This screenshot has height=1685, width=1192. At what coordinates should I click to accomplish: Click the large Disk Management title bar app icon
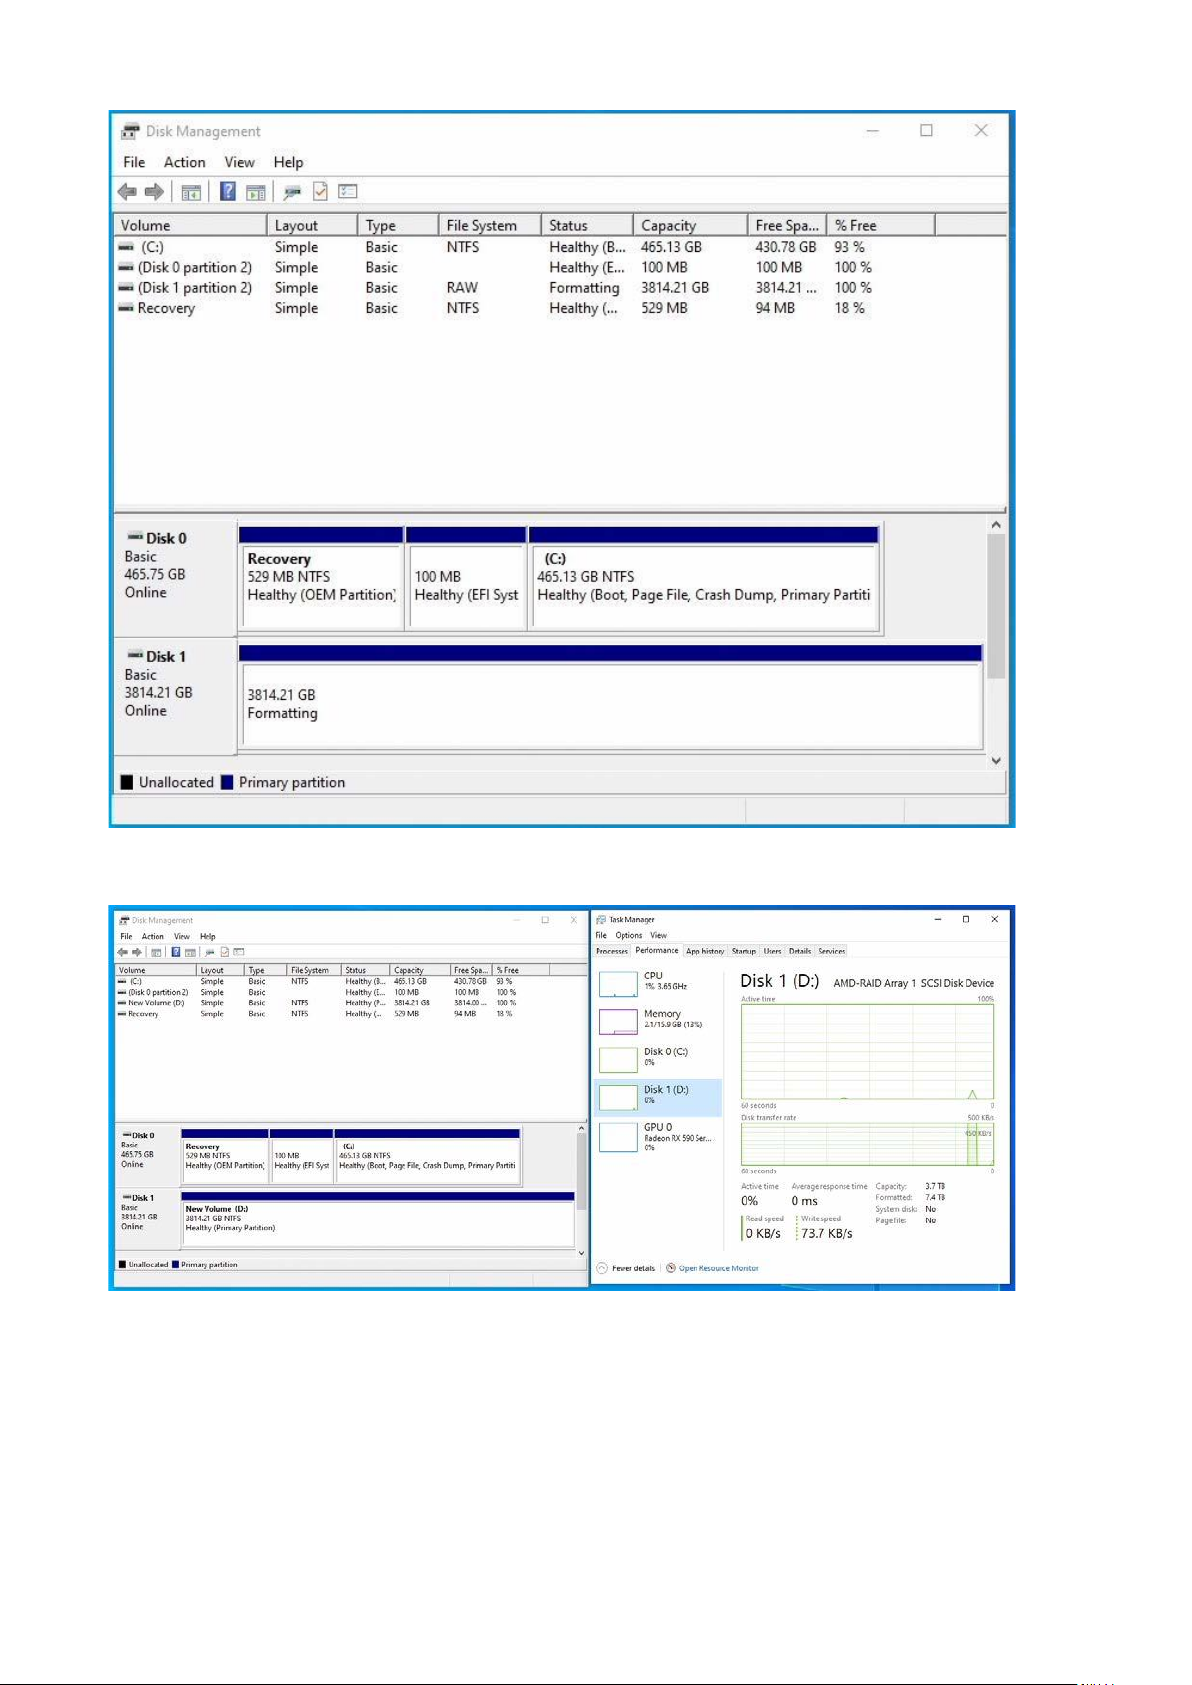(130, 131)
